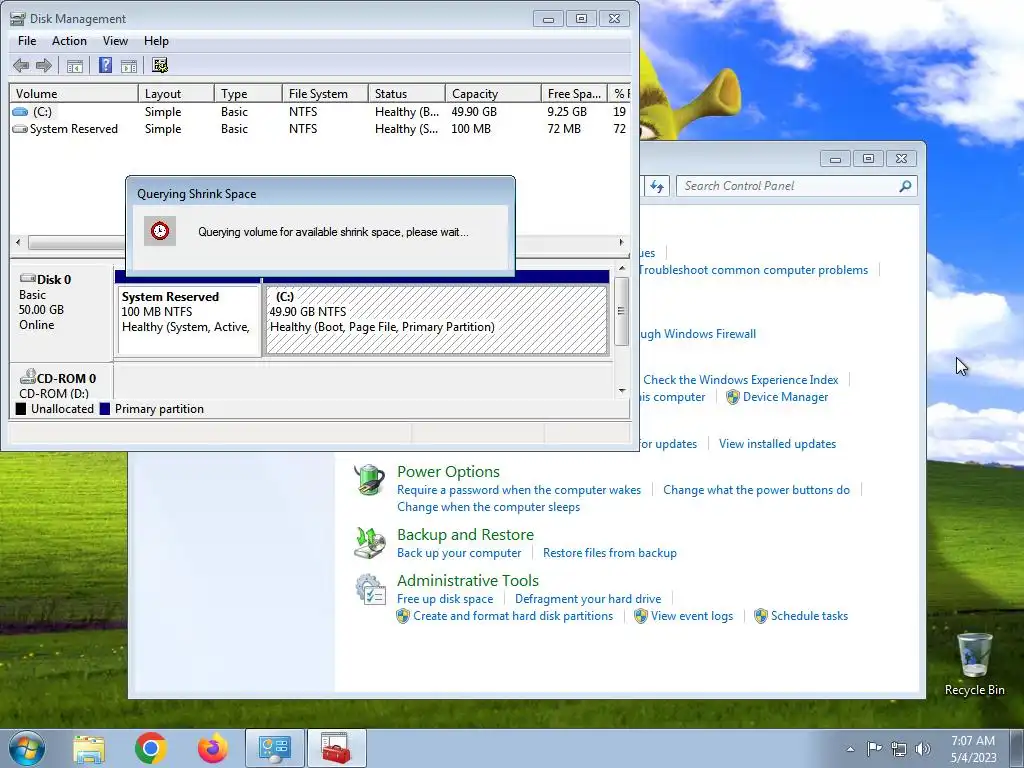The width and height of the screenshot is (1024, 768).
Task: Click the Show/Hide Console Tree toolbar icon
Action: point(75,65)
